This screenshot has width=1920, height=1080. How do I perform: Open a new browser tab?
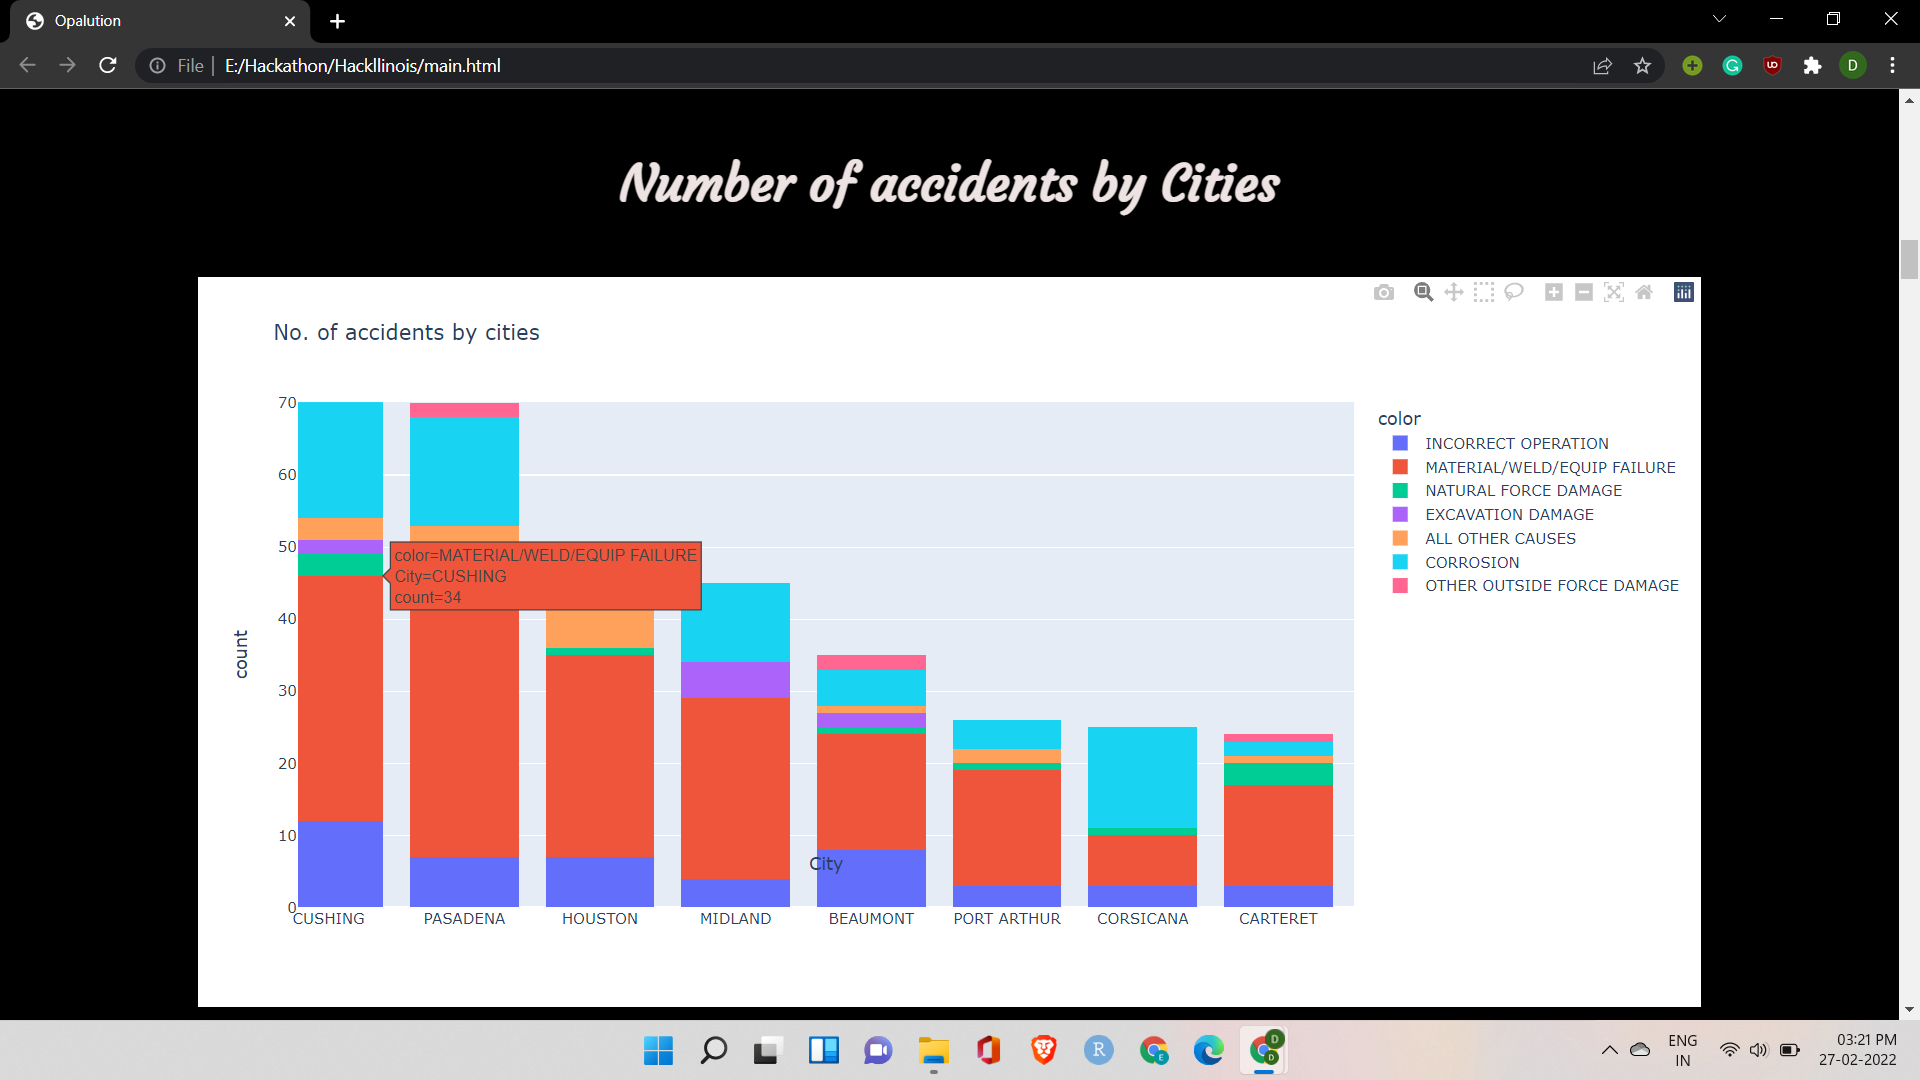coord(338,21)
